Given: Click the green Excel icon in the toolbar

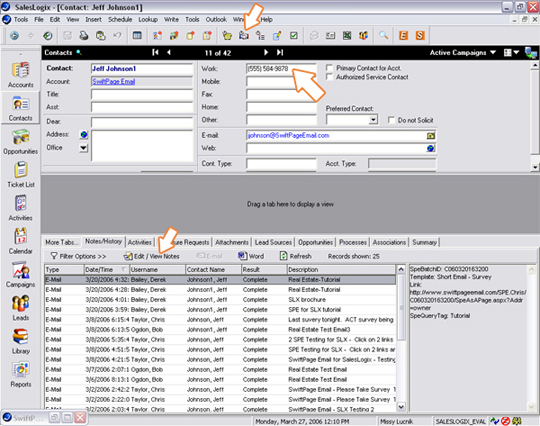Looking at the screenshot, I should click(347, 35).
